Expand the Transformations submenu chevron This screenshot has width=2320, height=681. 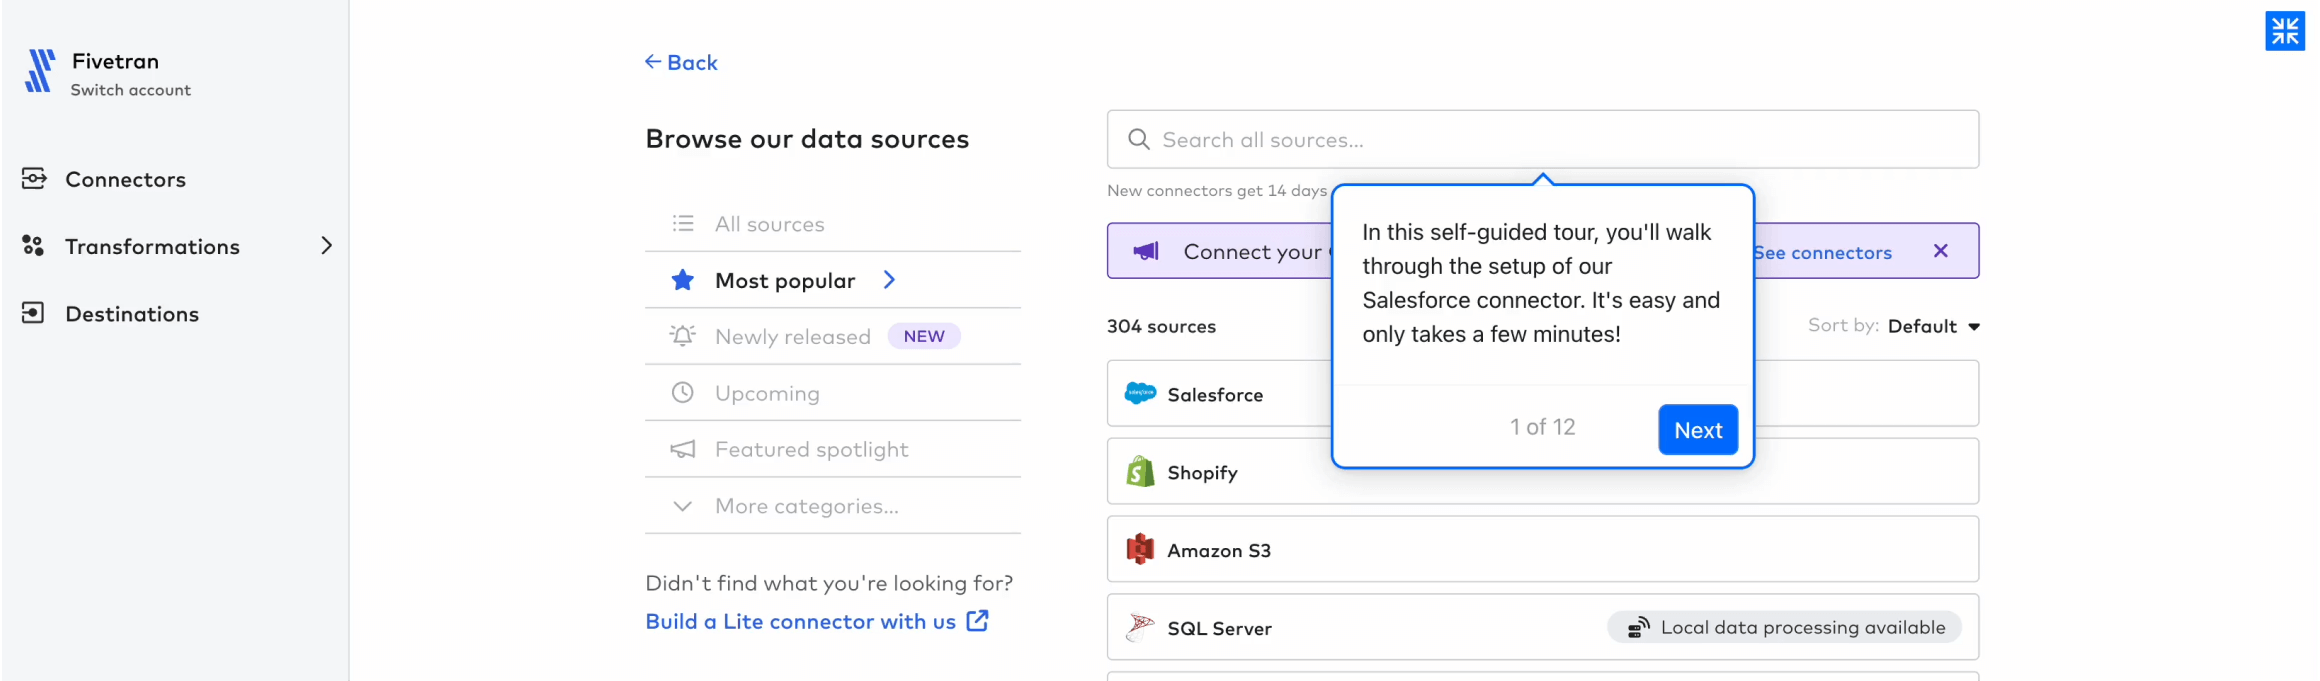[x=326, y=246]
